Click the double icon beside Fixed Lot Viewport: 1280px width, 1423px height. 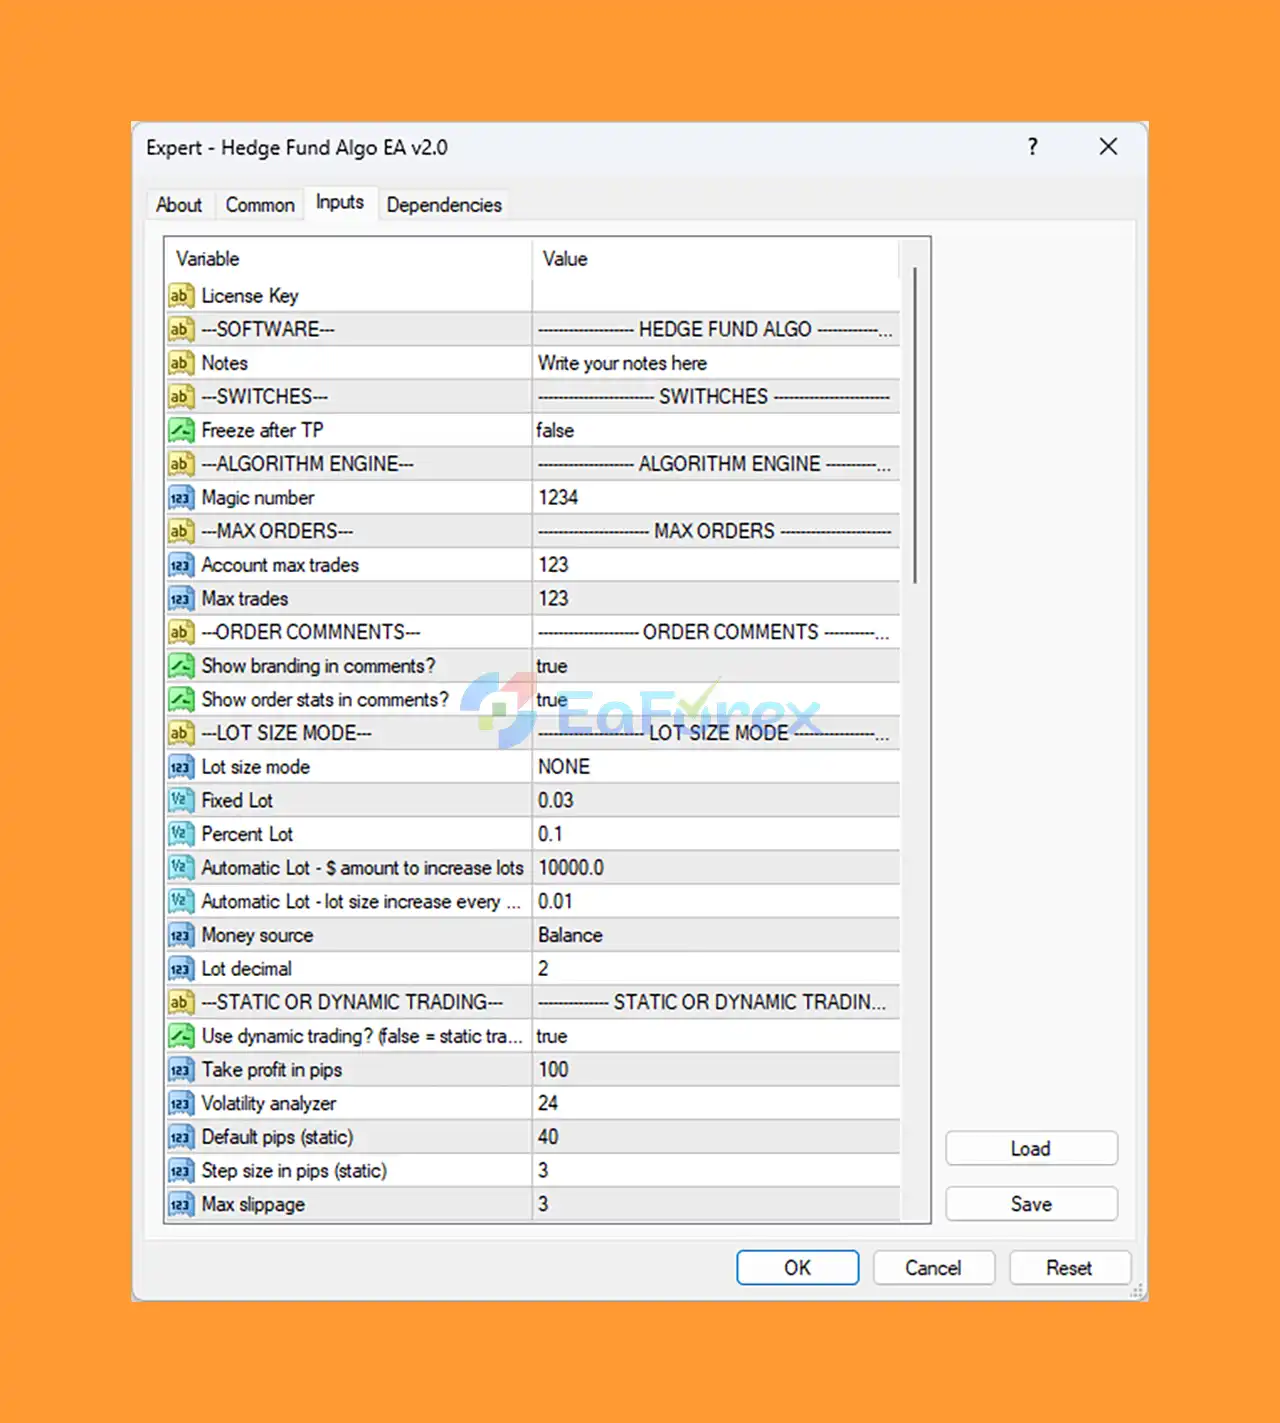click(180, 801)
